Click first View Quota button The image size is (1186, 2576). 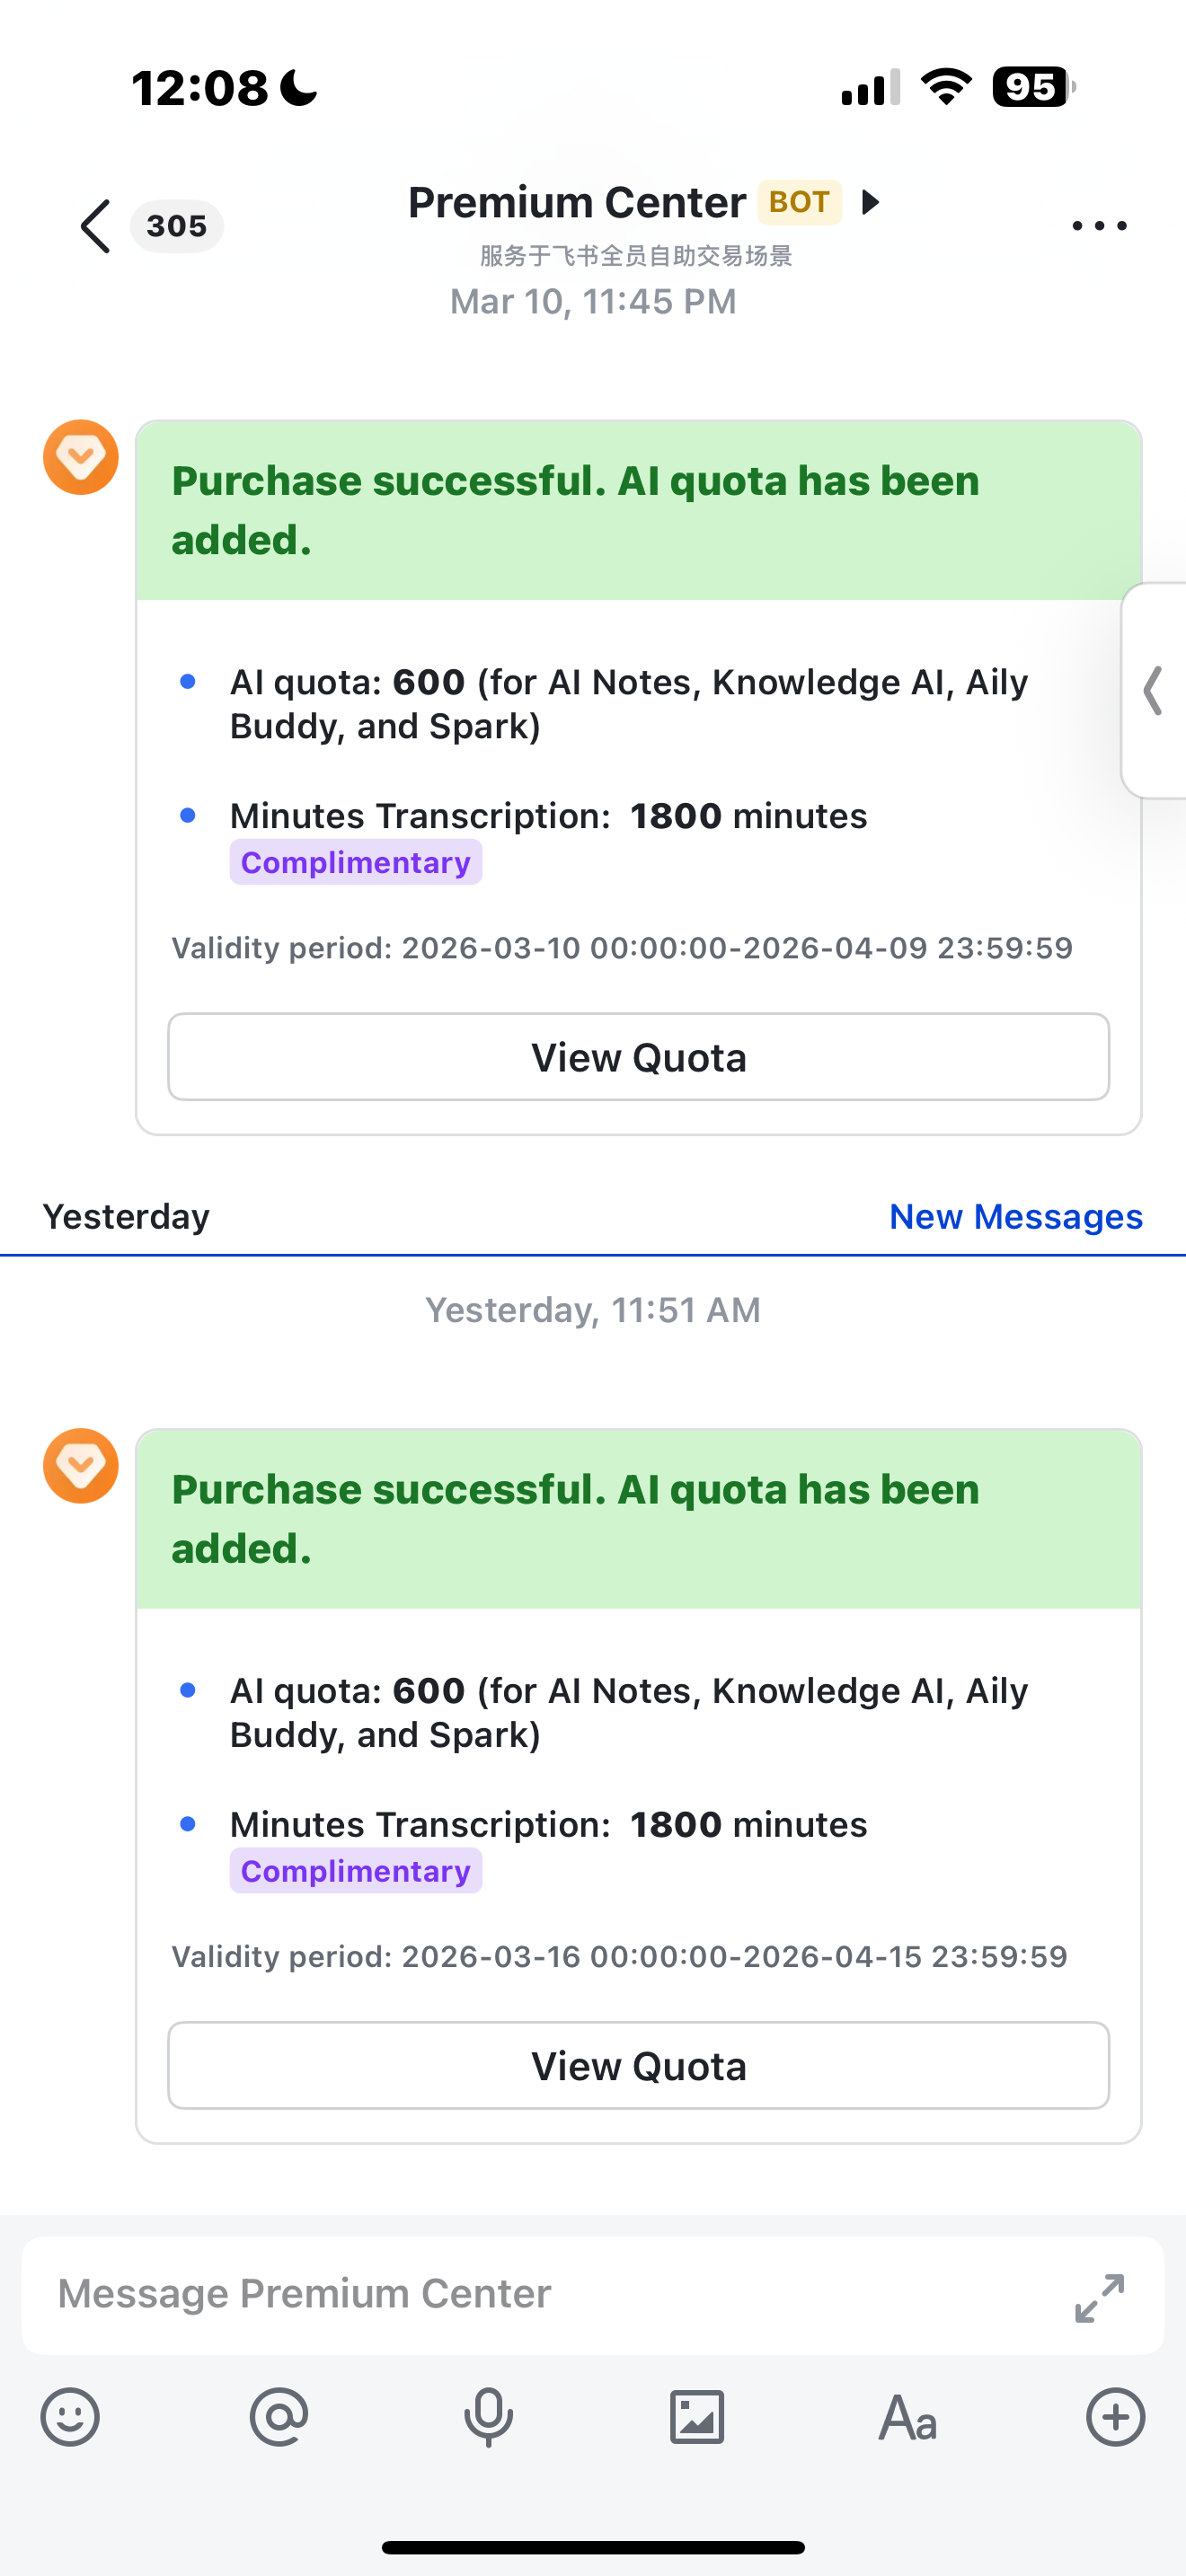click(638, 1057)
